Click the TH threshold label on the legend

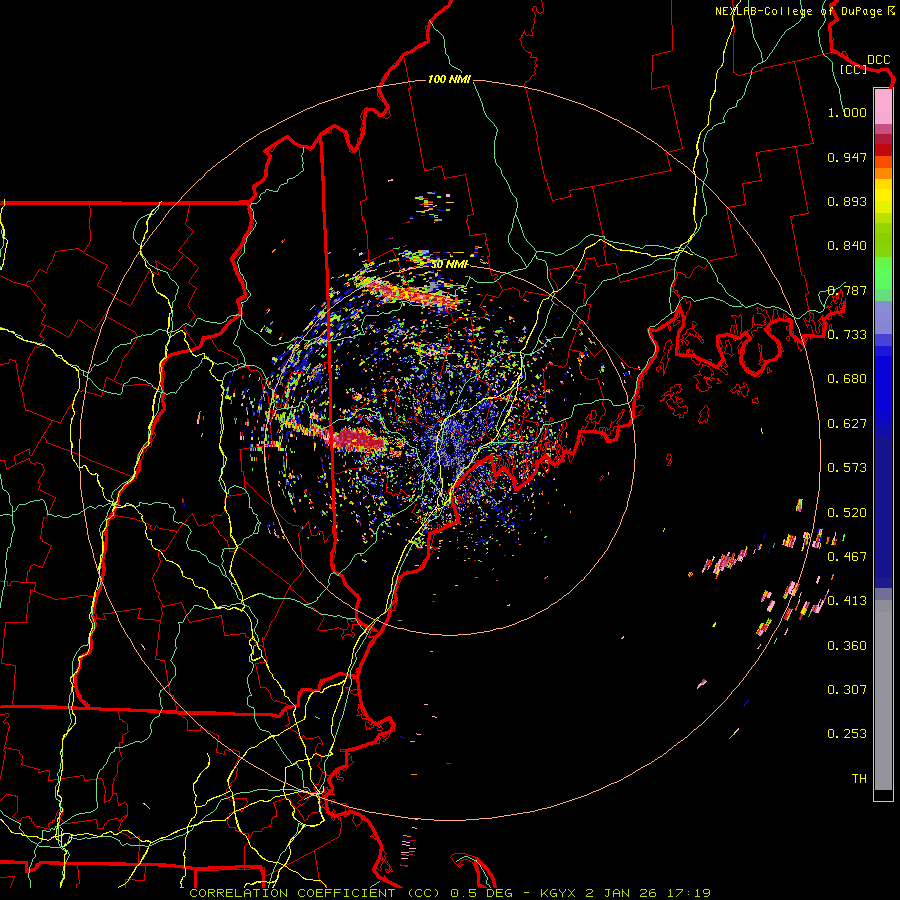(x=859, y=779)
